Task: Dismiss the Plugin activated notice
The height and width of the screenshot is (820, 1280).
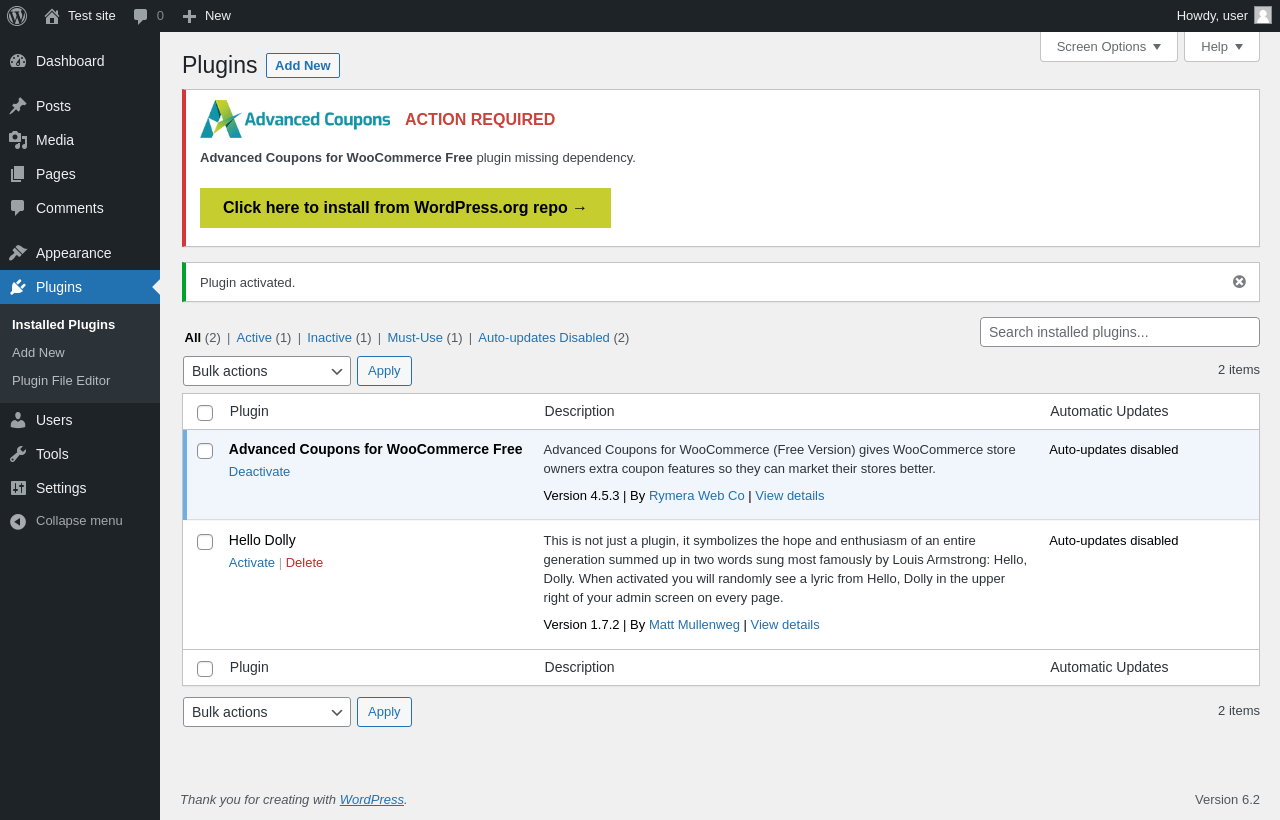Action: tap(1239, 282)
